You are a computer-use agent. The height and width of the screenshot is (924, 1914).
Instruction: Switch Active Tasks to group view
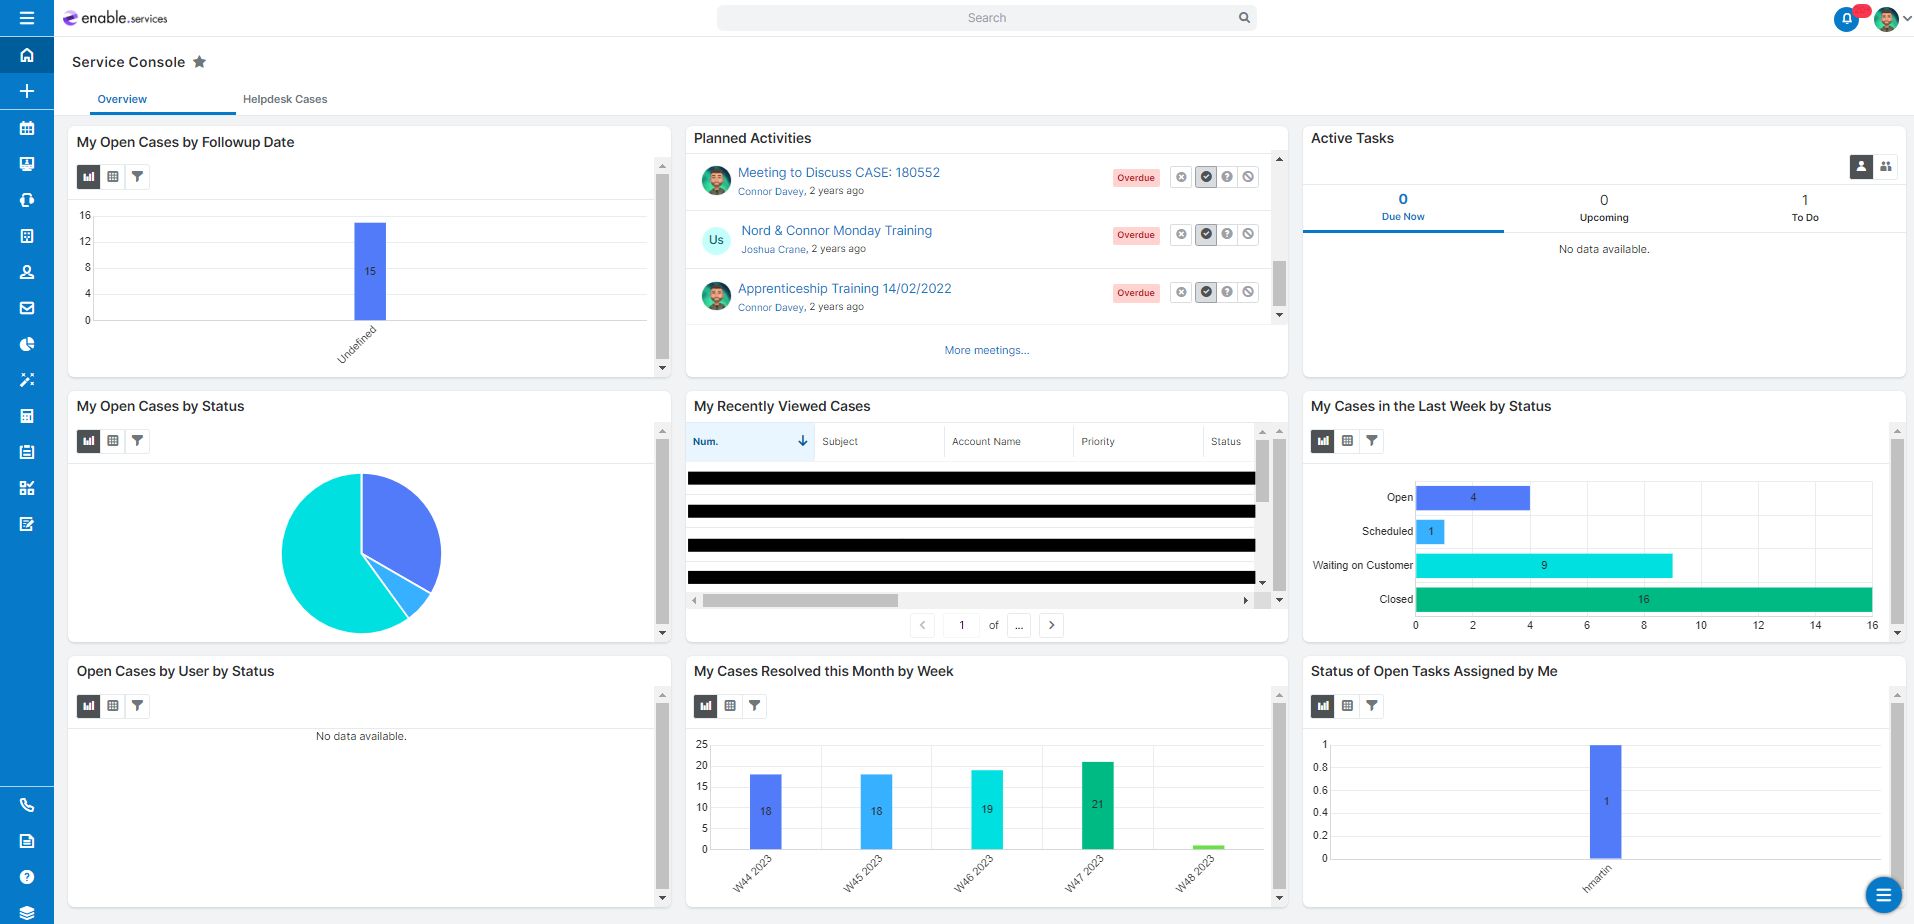[1885, 167]
